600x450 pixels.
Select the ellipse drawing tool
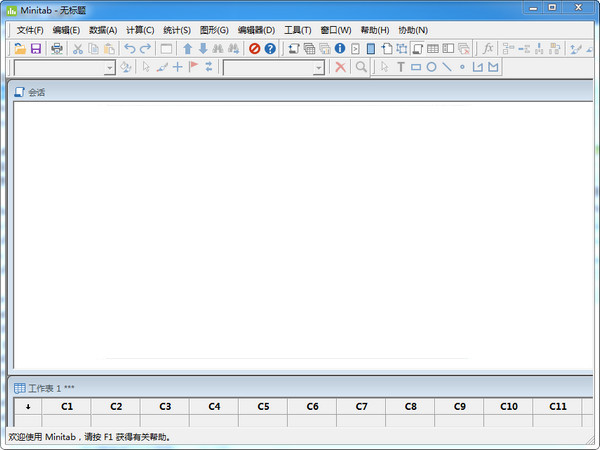point(431,67)
